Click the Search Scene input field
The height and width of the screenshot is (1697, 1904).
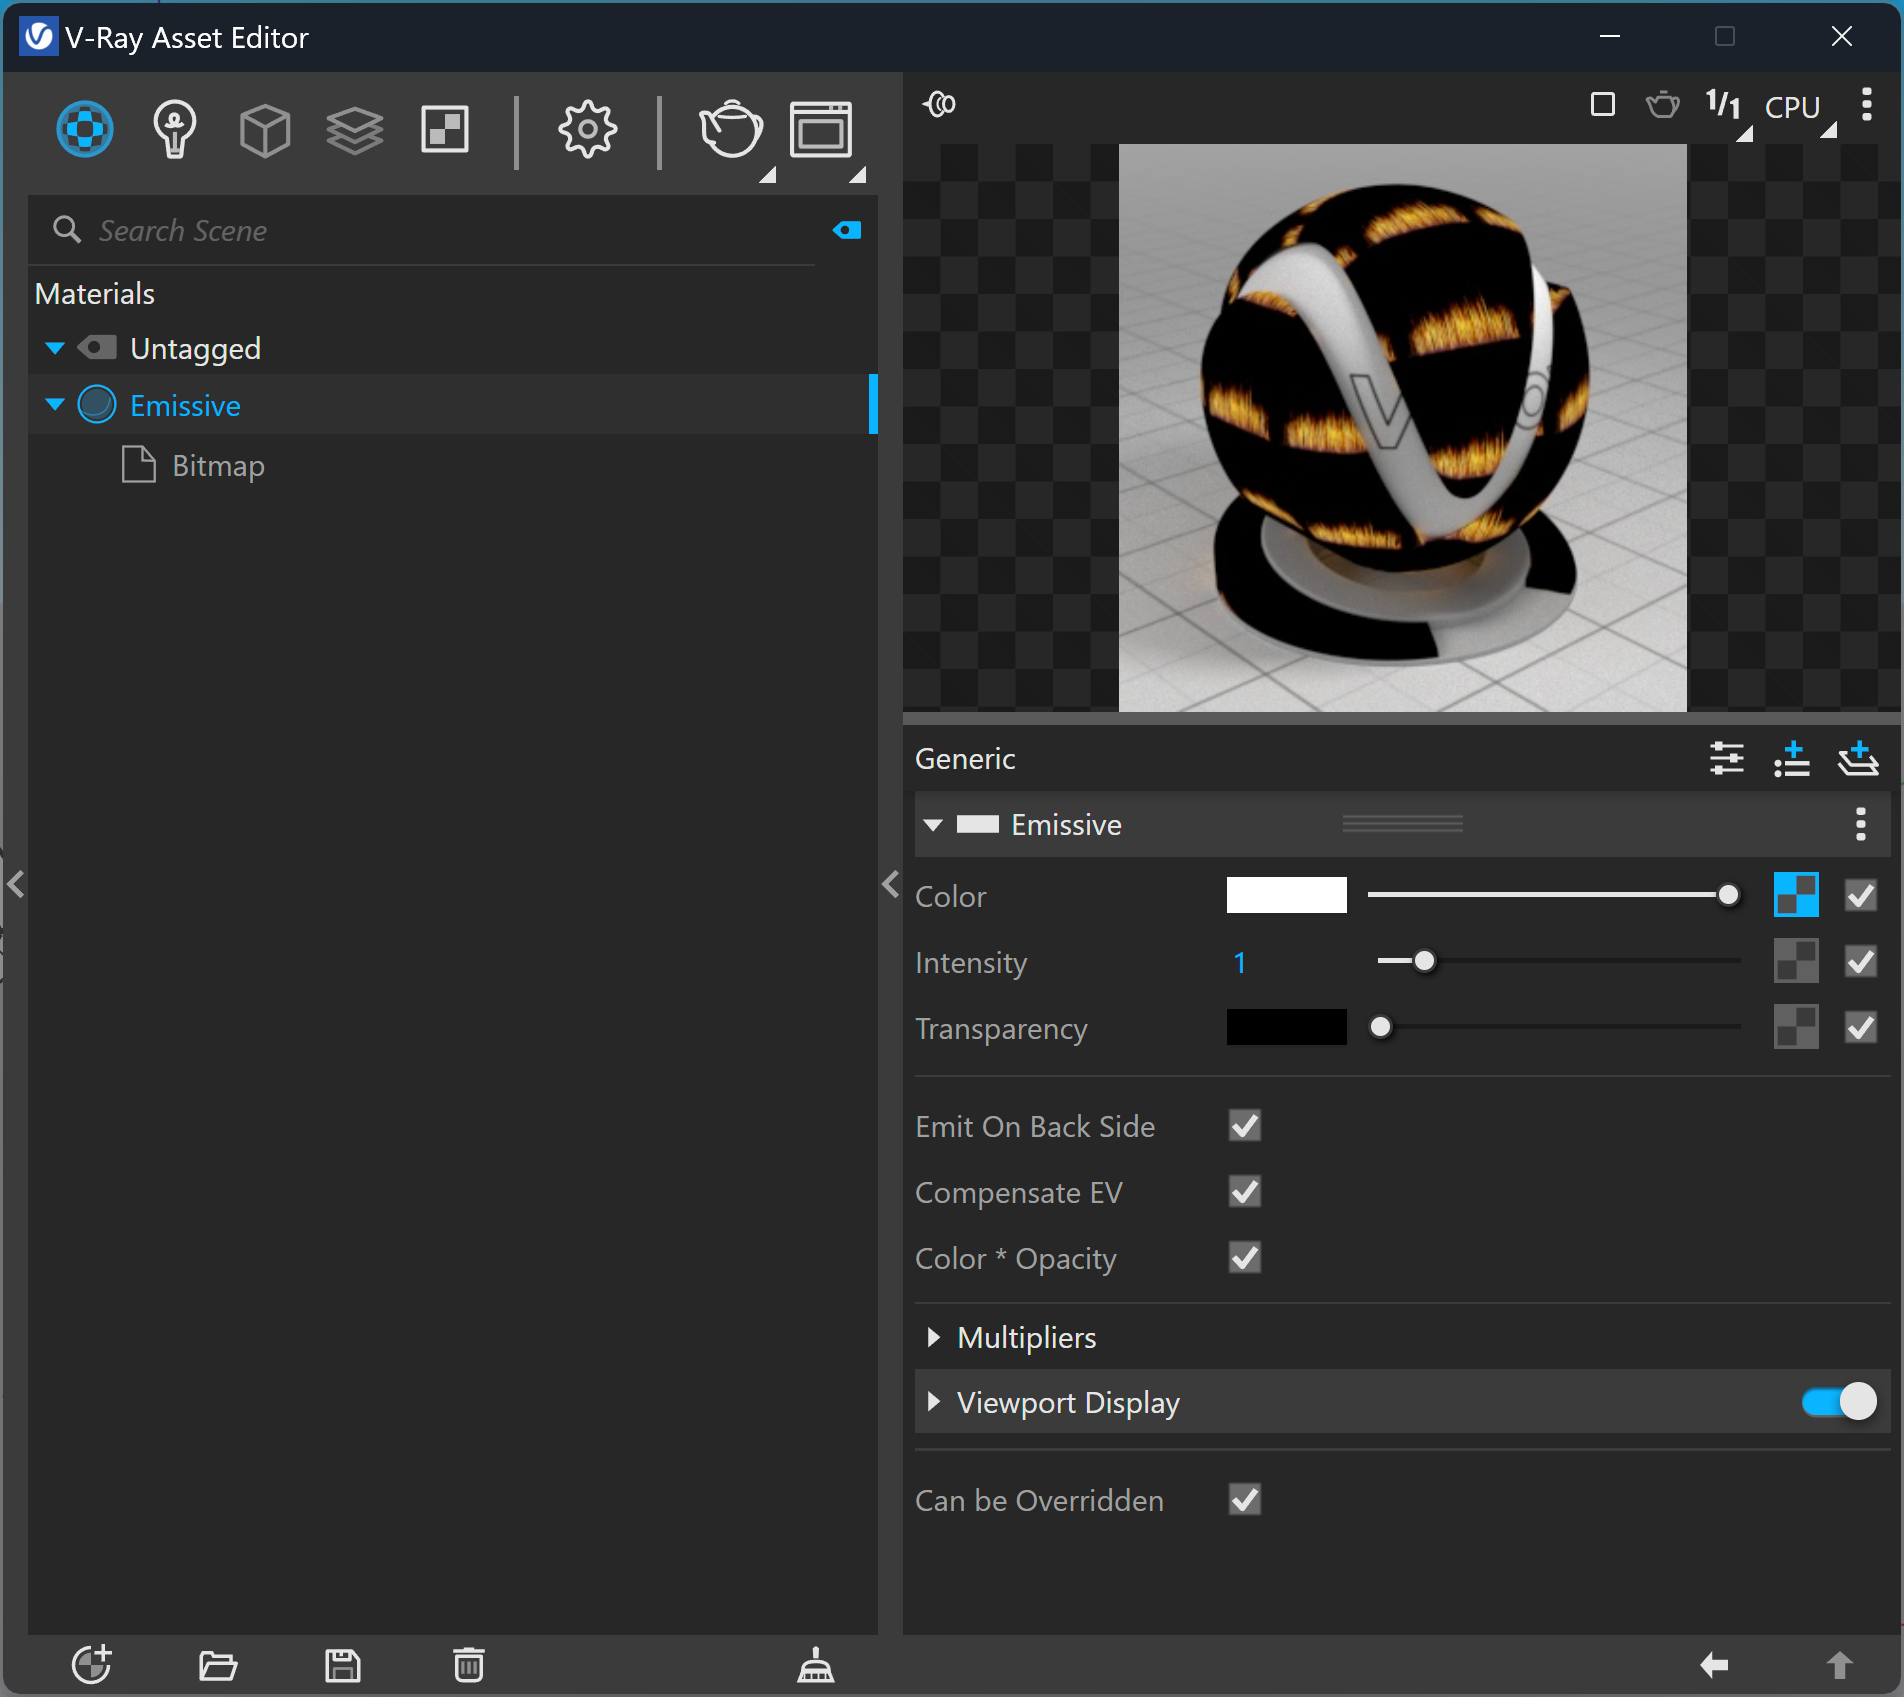pos(453,231)
